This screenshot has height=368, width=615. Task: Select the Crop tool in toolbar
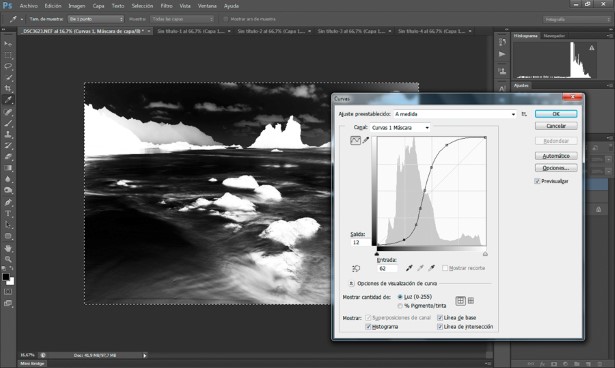(8, 88)
